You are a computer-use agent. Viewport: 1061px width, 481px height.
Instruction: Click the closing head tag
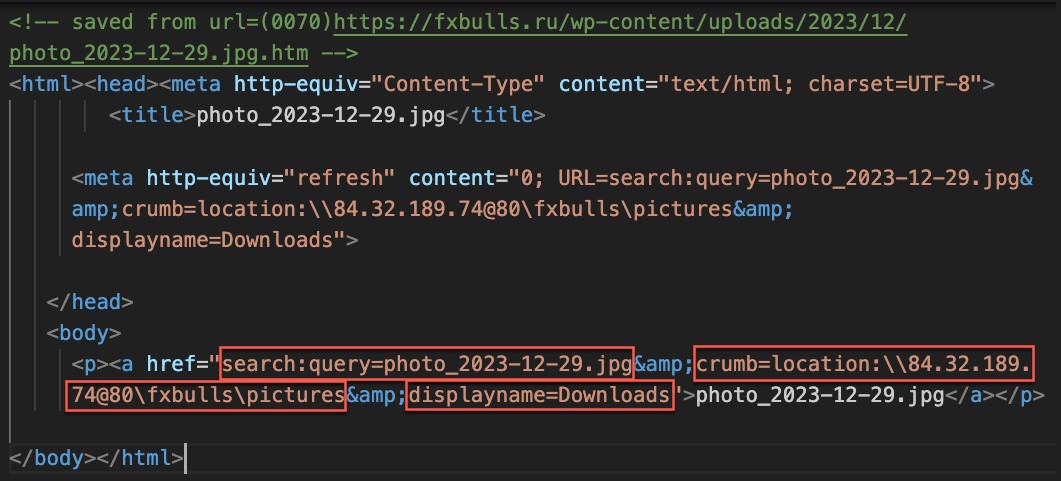click(x=90, y=301)
